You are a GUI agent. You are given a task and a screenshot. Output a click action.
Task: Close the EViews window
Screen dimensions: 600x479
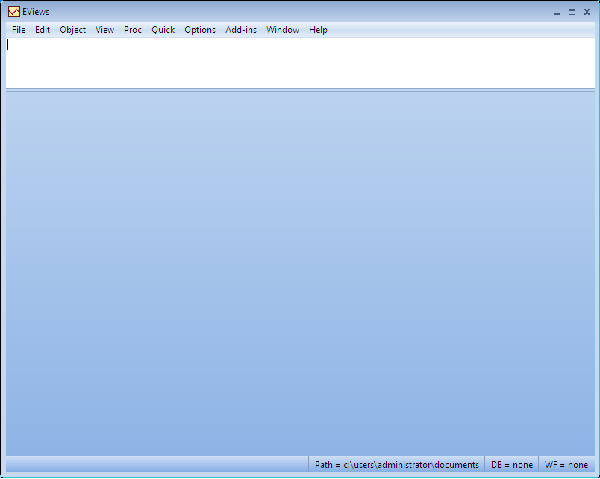[x=587, y=12]
